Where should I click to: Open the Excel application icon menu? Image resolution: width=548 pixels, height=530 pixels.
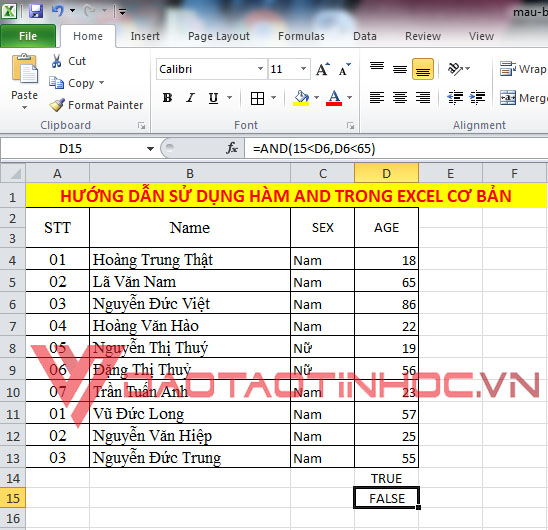(9, 11)
